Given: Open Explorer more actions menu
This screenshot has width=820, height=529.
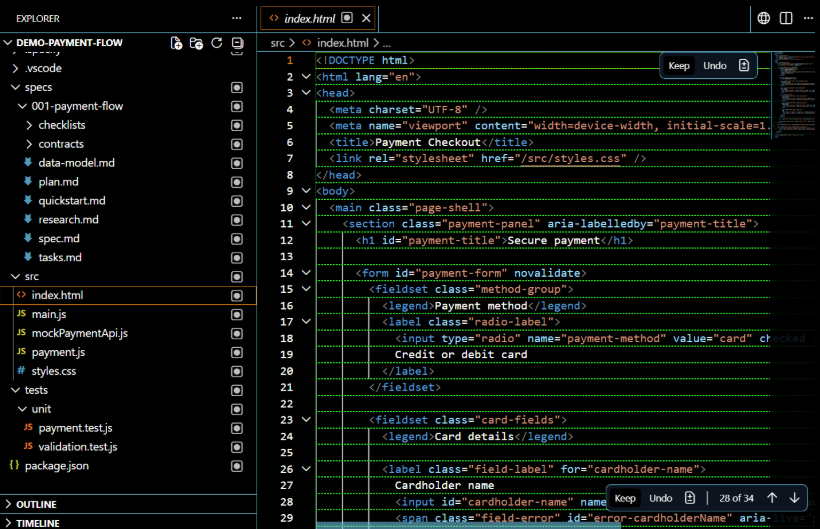Looking at the screenshot, I should point(237,18).
